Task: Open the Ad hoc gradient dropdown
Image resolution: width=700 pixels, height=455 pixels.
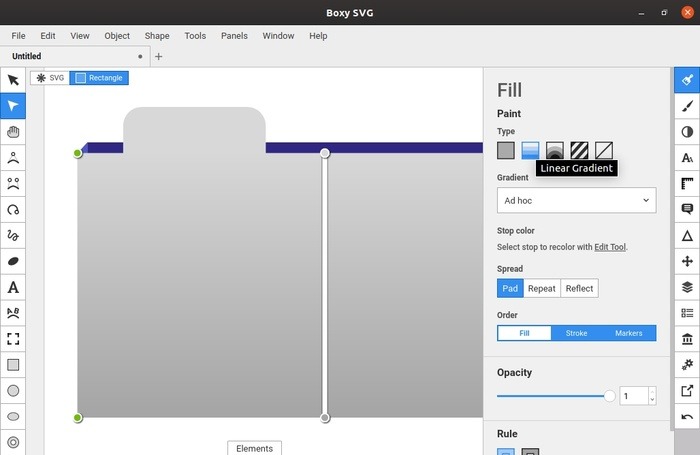Action: coord(576,200)
